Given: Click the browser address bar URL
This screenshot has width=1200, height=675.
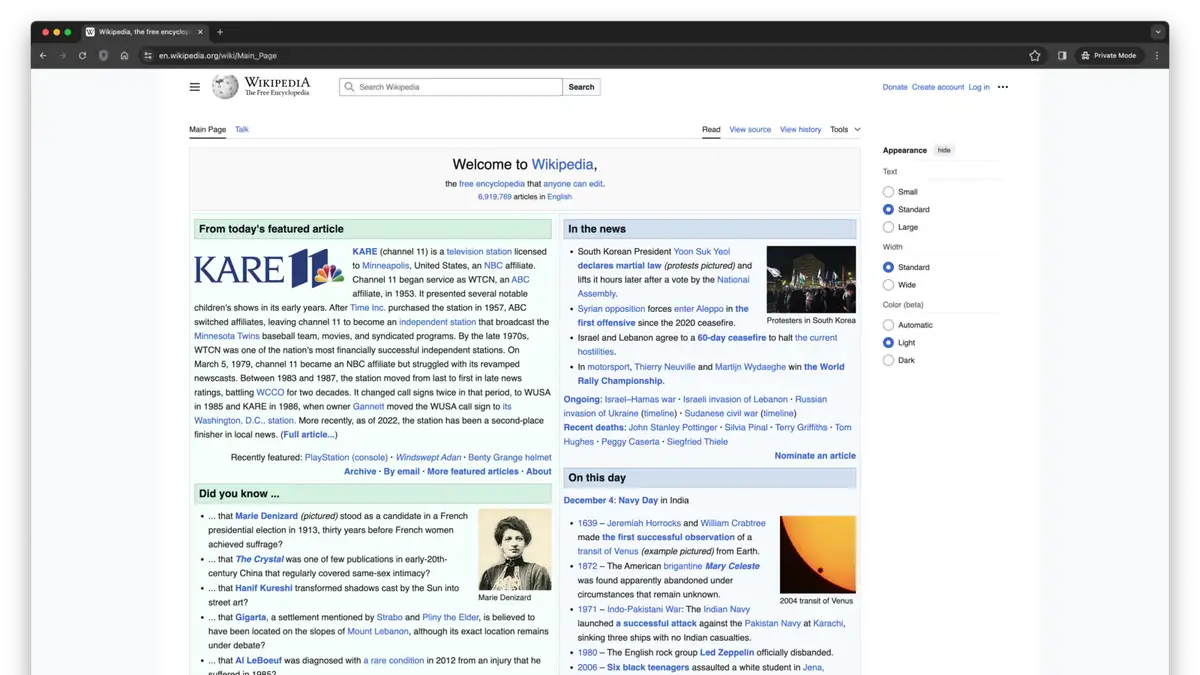Looking at the screenshot, I should pyautogui.click(x=218, y=56).
